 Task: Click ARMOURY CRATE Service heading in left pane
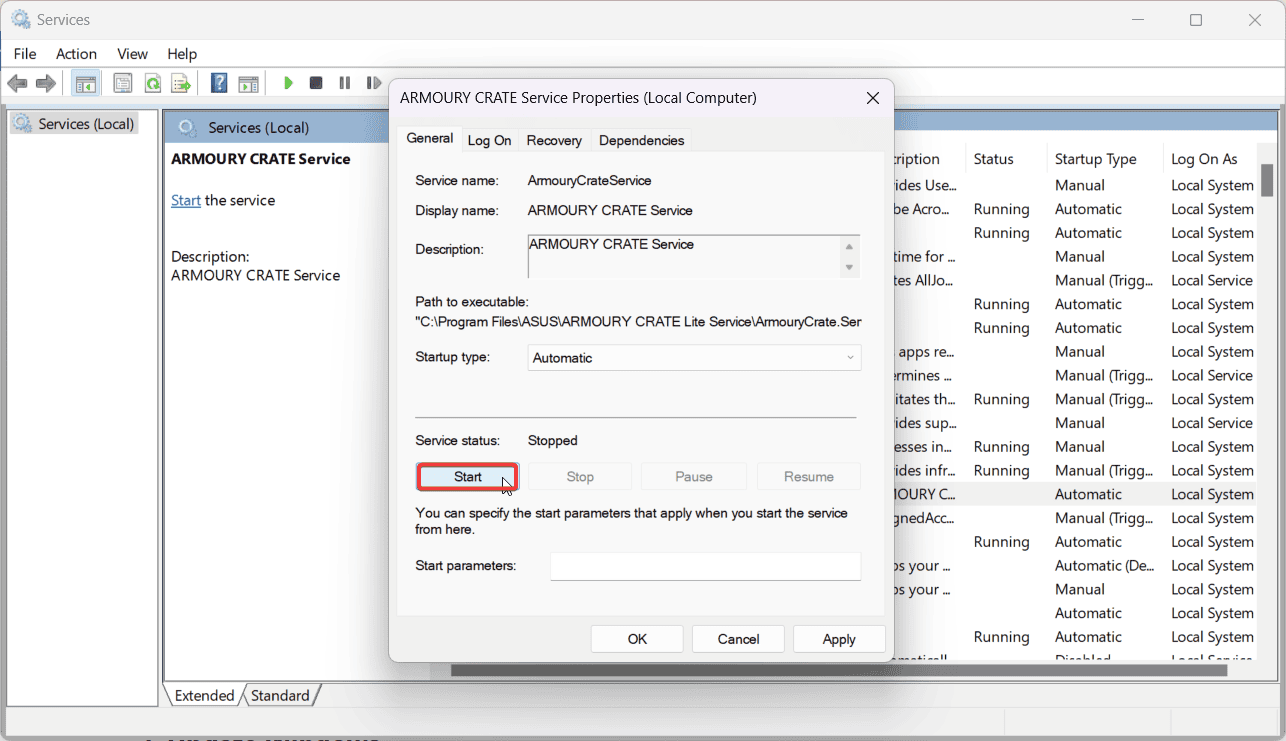(261, 159)
